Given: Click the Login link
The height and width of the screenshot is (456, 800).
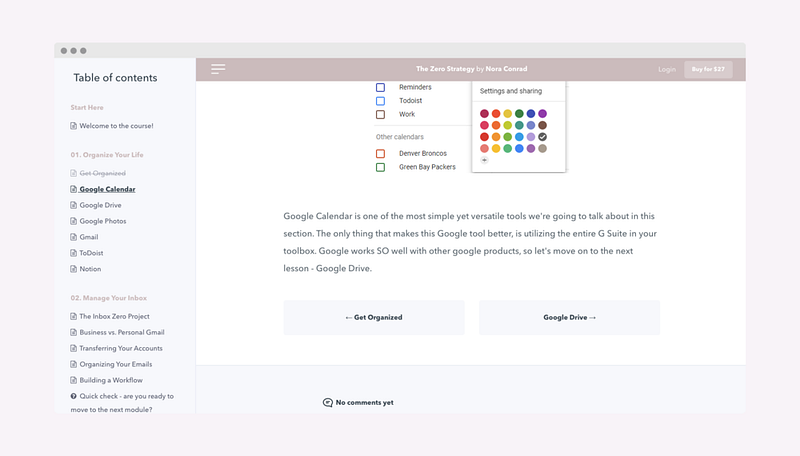Looking at the screenshot, I should (x=667, y=70).
